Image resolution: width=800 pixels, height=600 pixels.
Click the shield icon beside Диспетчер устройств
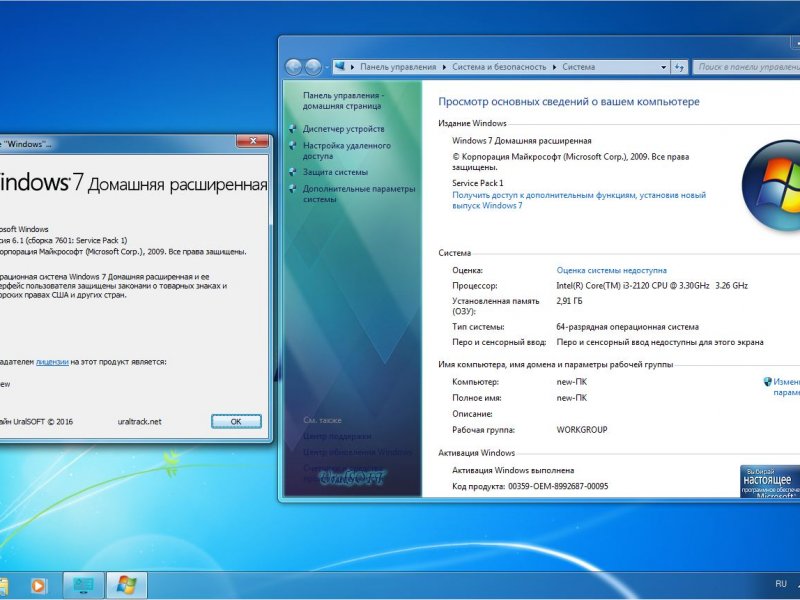coord(293,129)
